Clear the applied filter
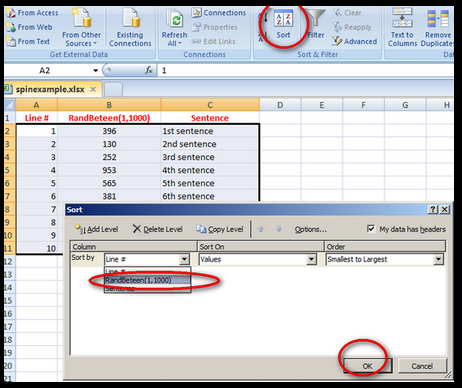The width and height of the screenshot is (462, 388). [347, 13]
